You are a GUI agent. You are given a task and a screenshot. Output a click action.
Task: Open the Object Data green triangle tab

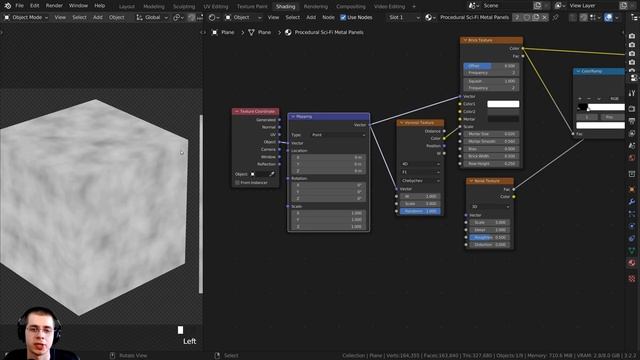[632, 251]
